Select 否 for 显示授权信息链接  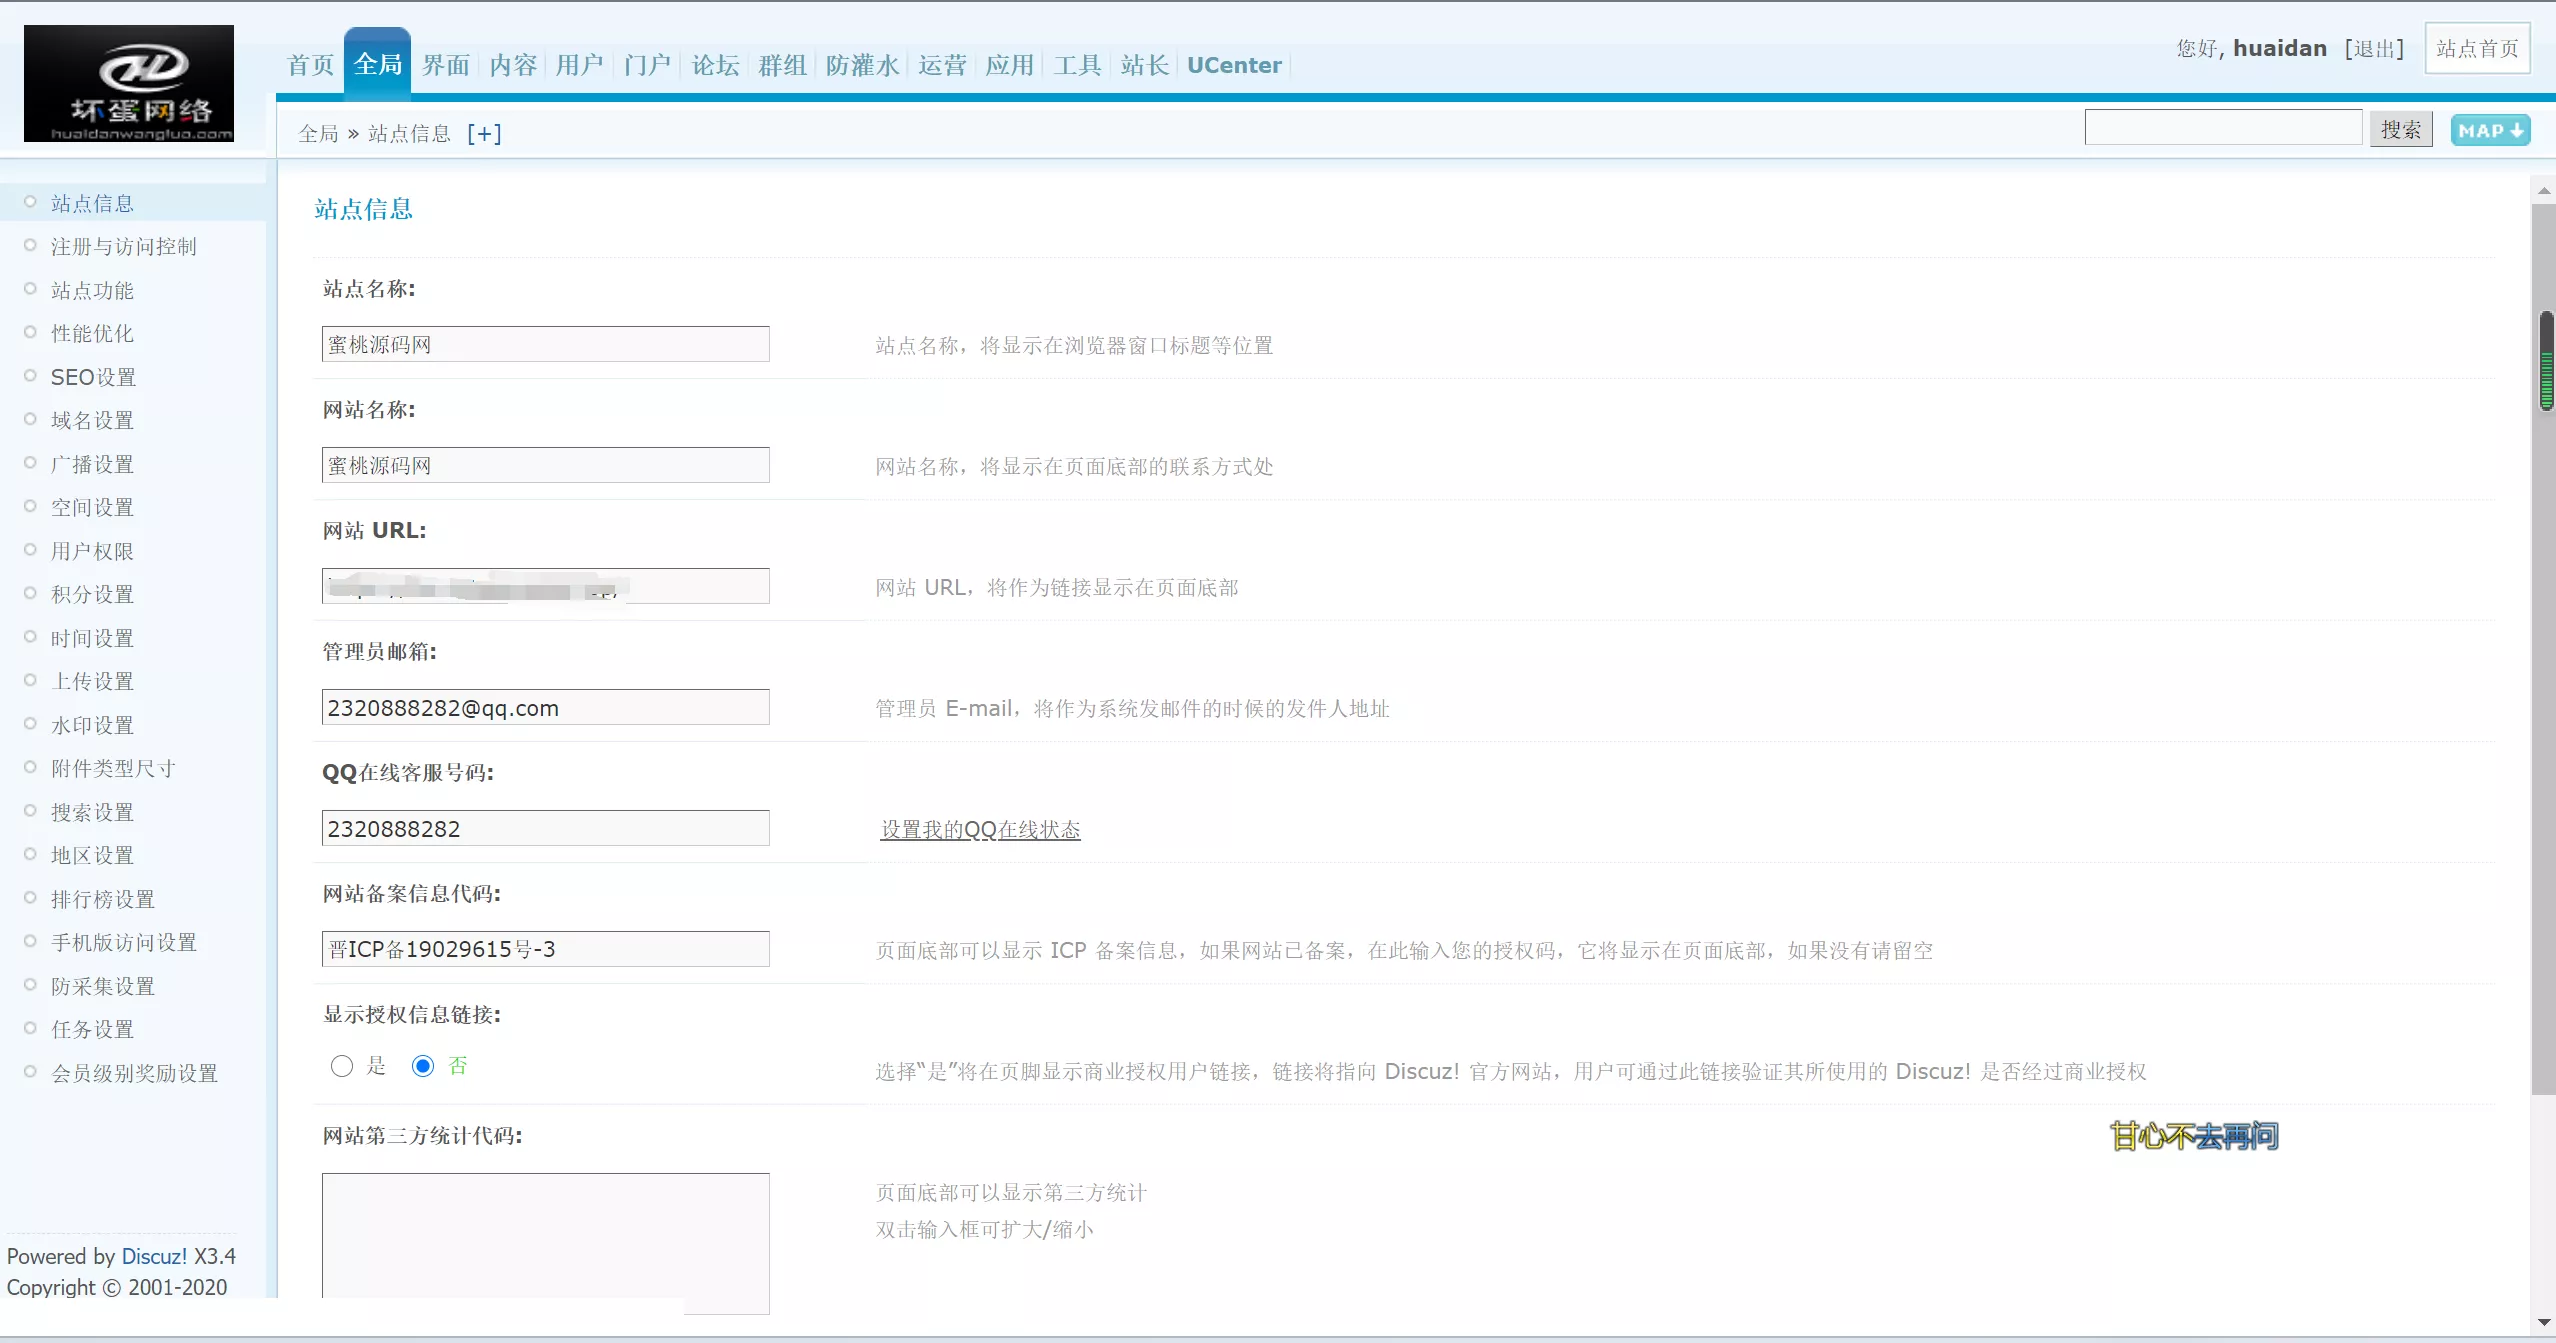(x=423, y=1066)
